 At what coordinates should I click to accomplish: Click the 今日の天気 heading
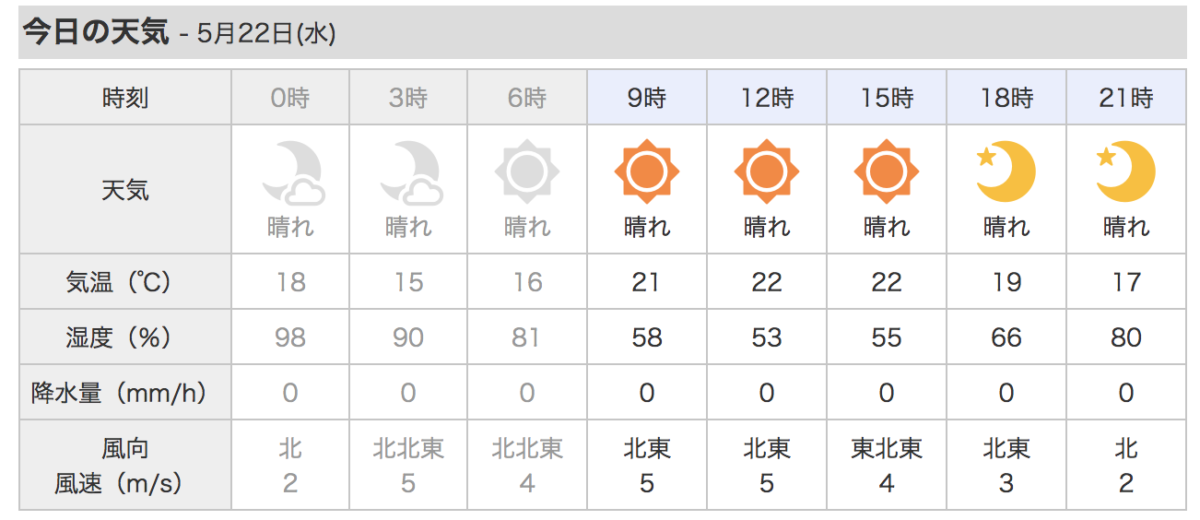[95, 32]
